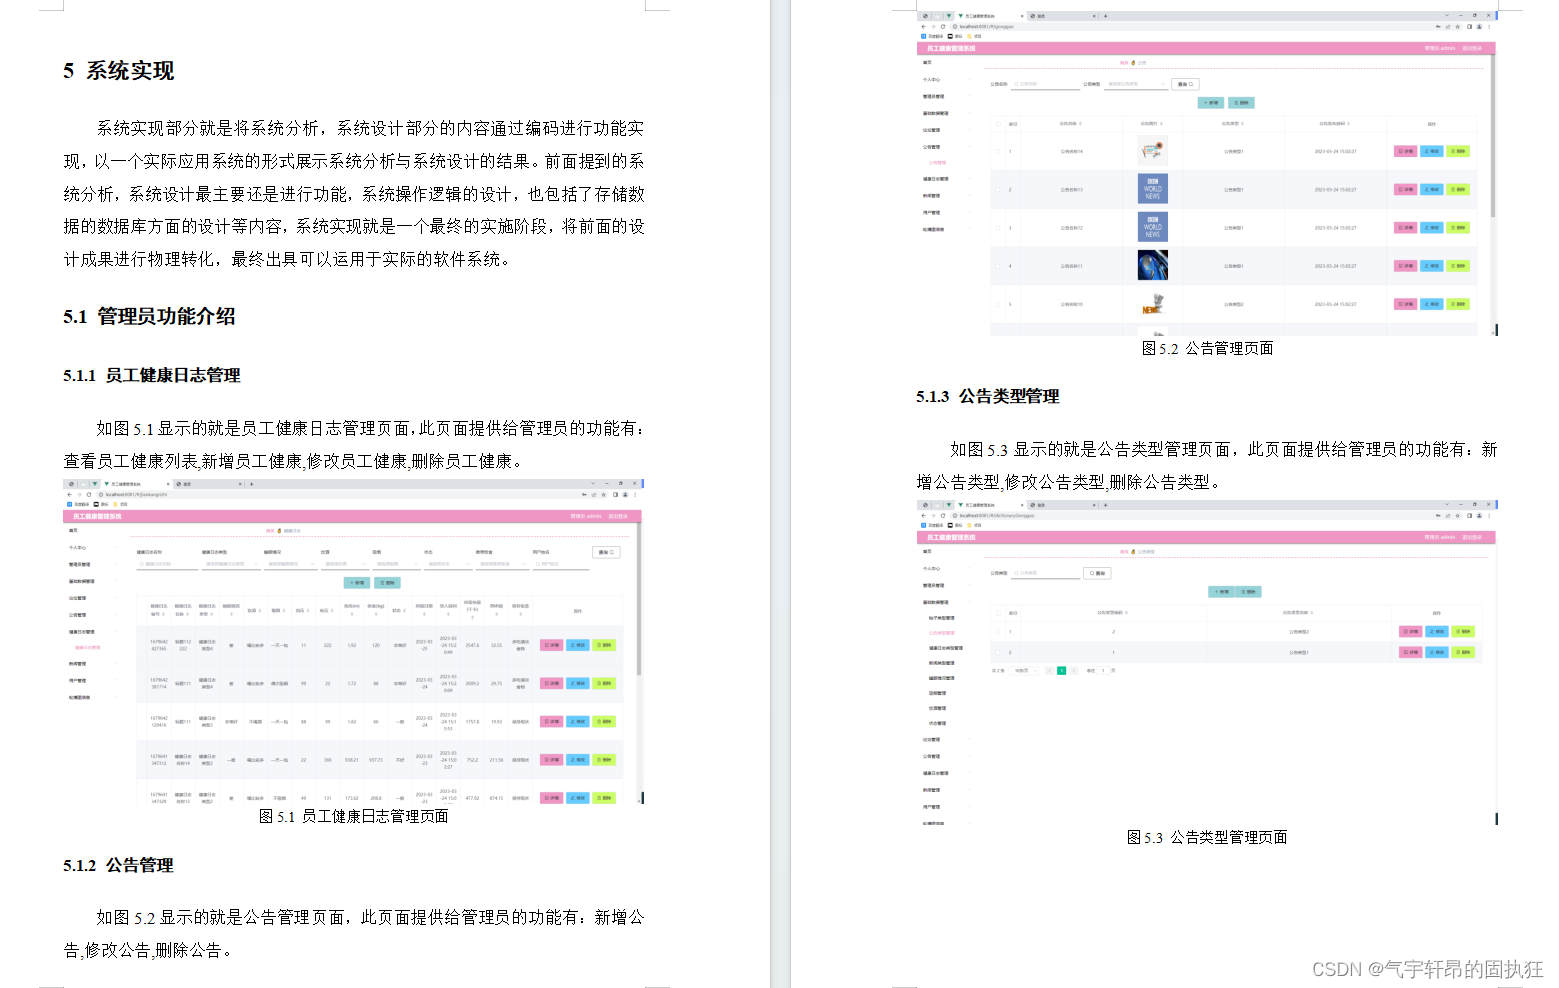
Task: Tick checkbox of row 2 in Figure 5.2
Action: pyautogui.click(x=997, y=189)
